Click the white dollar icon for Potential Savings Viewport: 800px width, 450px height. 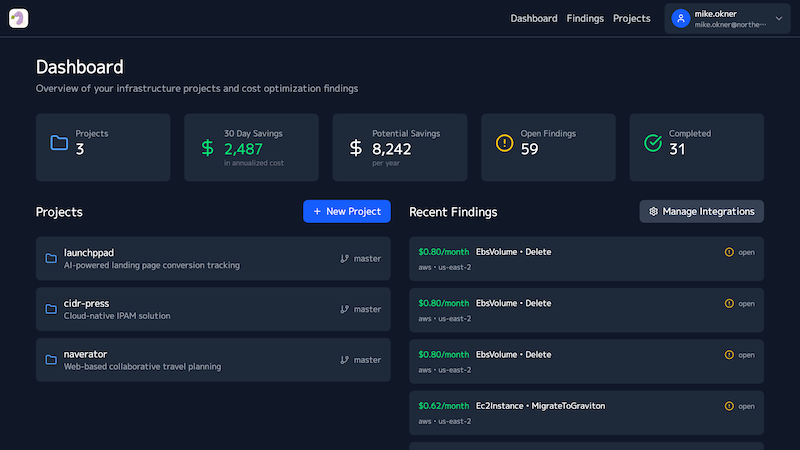[356, 148]
